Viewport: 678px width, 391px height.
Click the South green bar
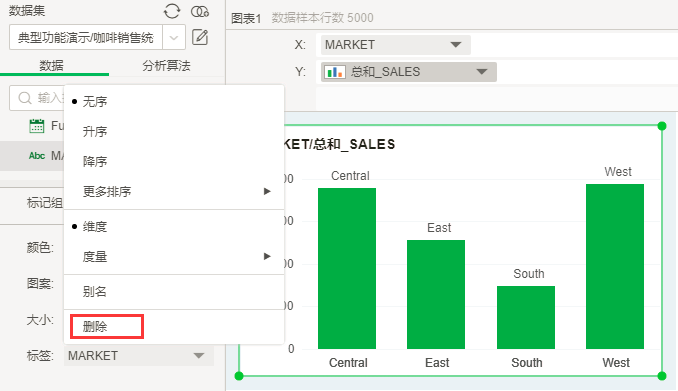[x=526, y=317]
